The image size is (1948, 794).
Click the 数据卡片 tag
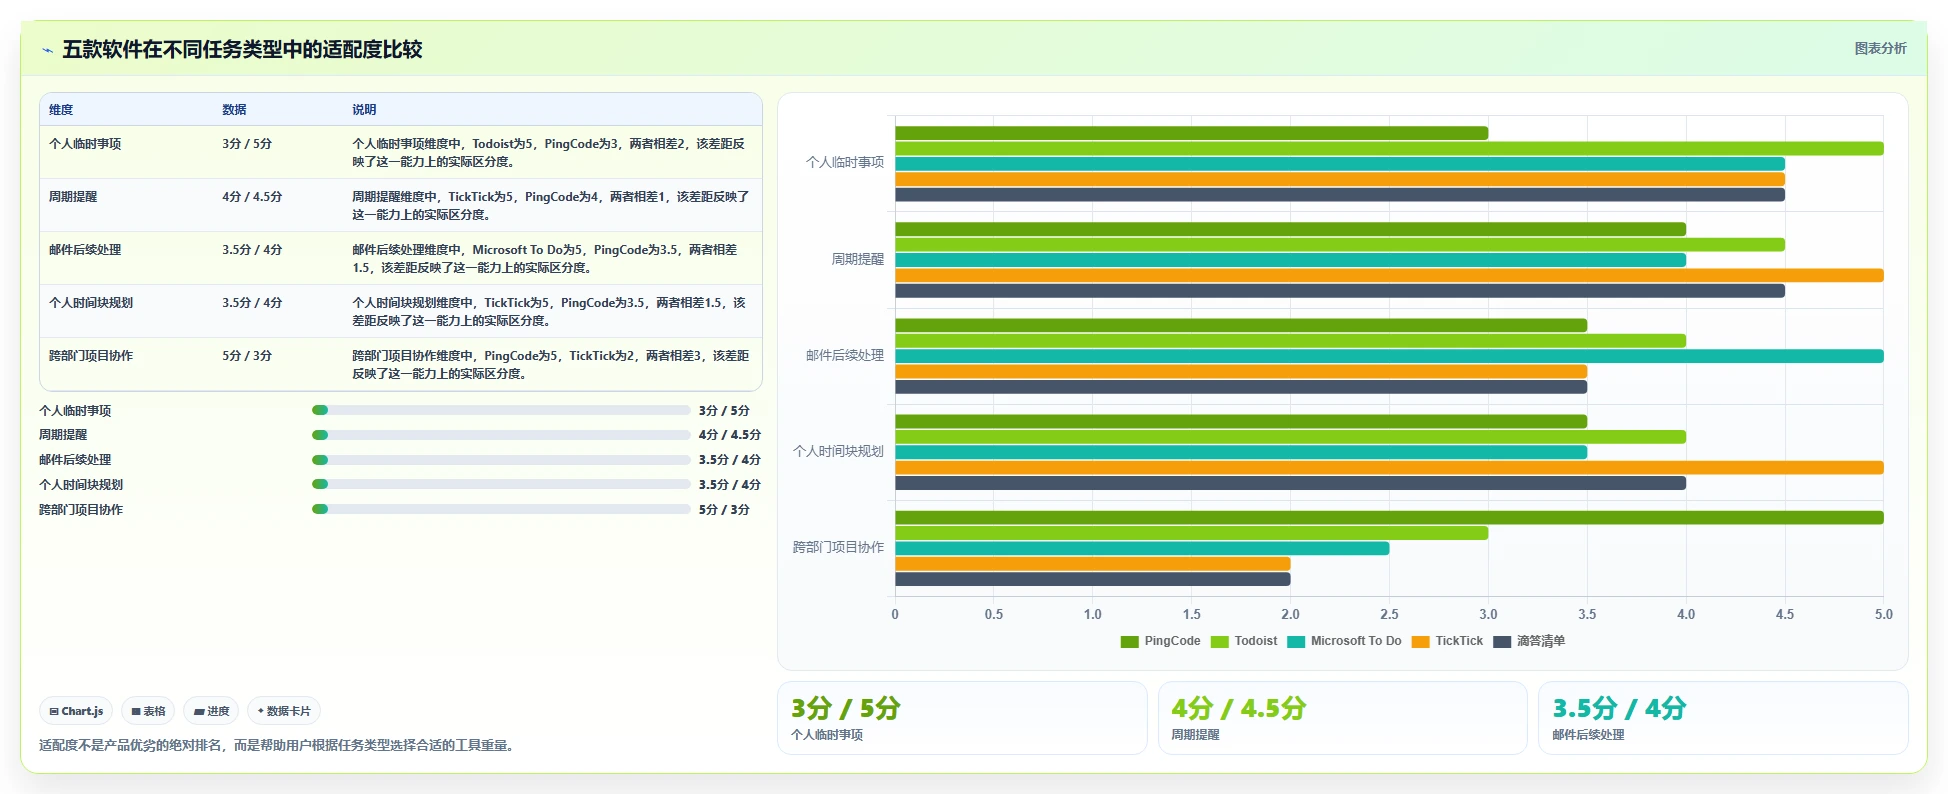click(x=284, y=711)
